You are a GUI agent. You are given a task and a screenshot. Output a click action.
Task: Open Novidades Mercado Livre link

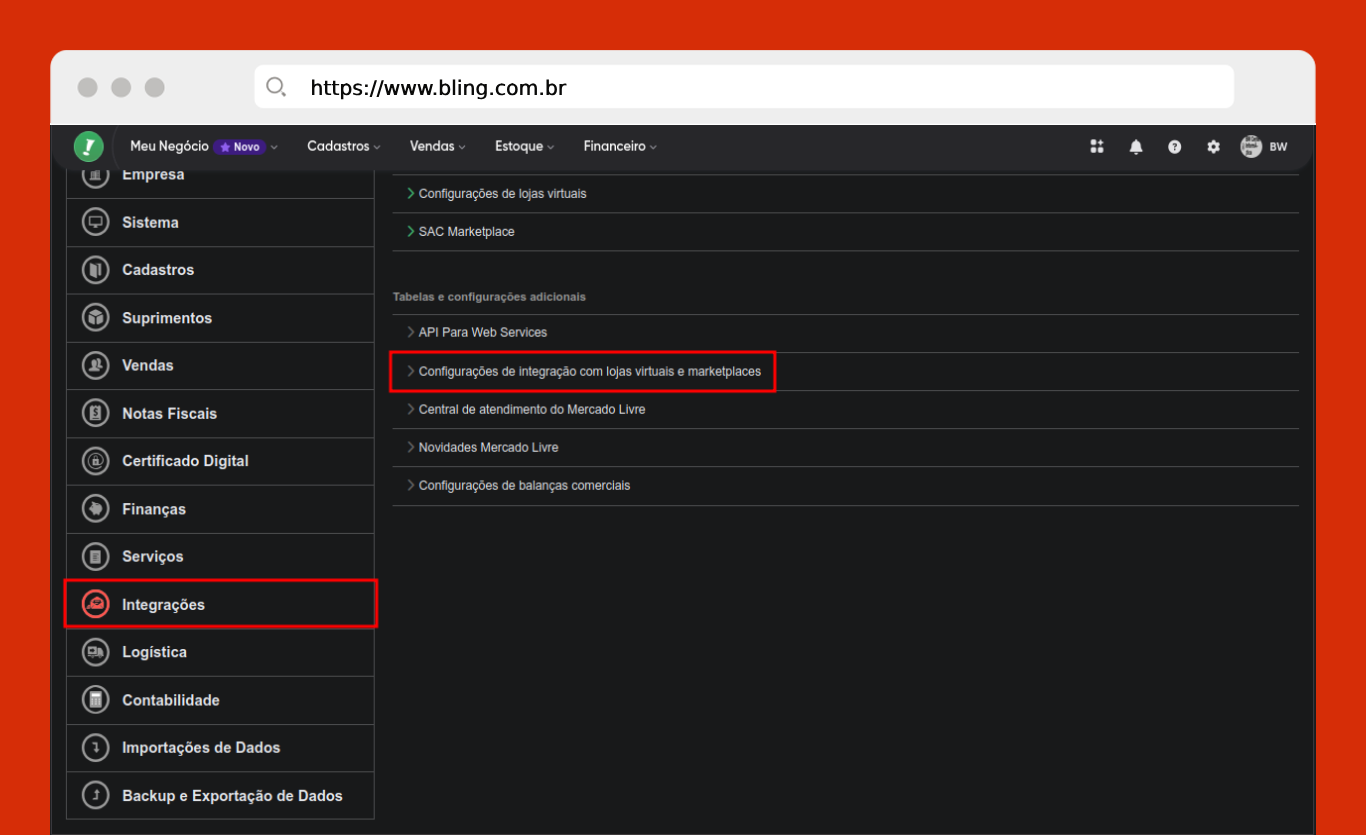pyautogui.click(x=489, y=447)
